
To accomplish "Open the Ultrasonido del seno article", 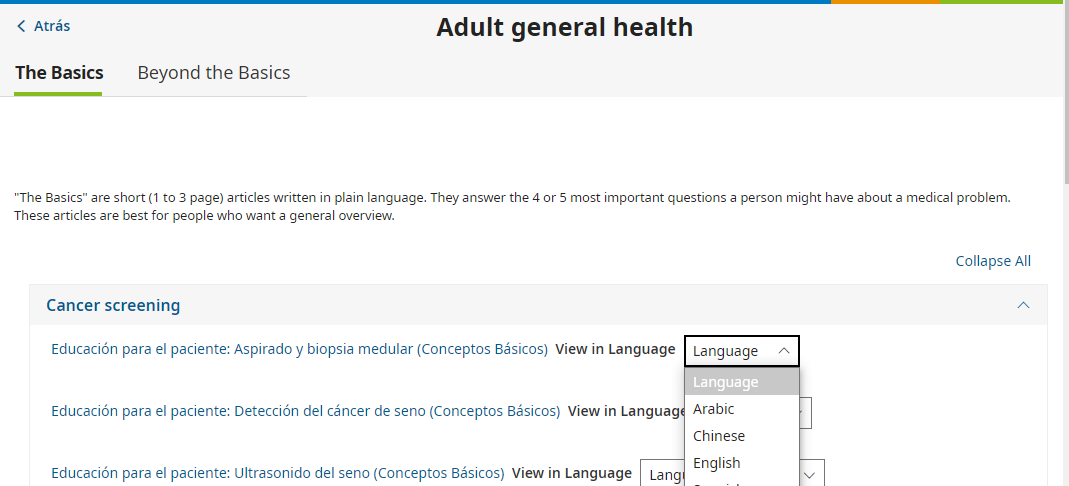I will tap(278, 473).
